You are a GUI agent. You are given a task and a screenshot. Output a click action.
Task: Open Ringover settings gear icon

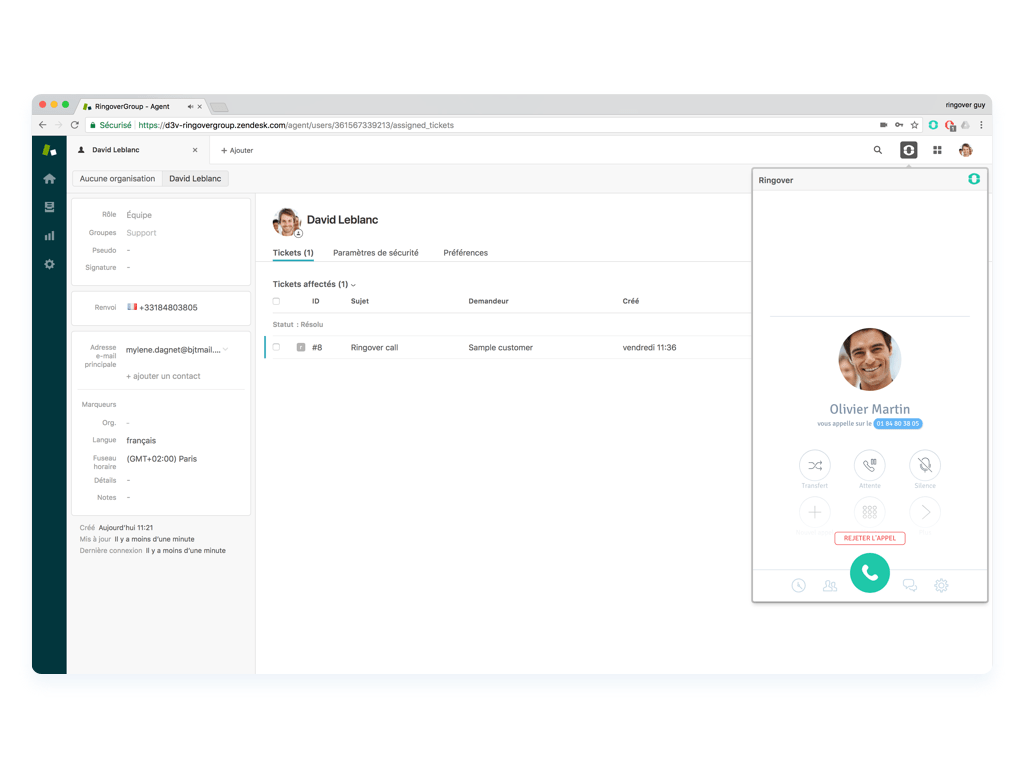pos(941,585)
